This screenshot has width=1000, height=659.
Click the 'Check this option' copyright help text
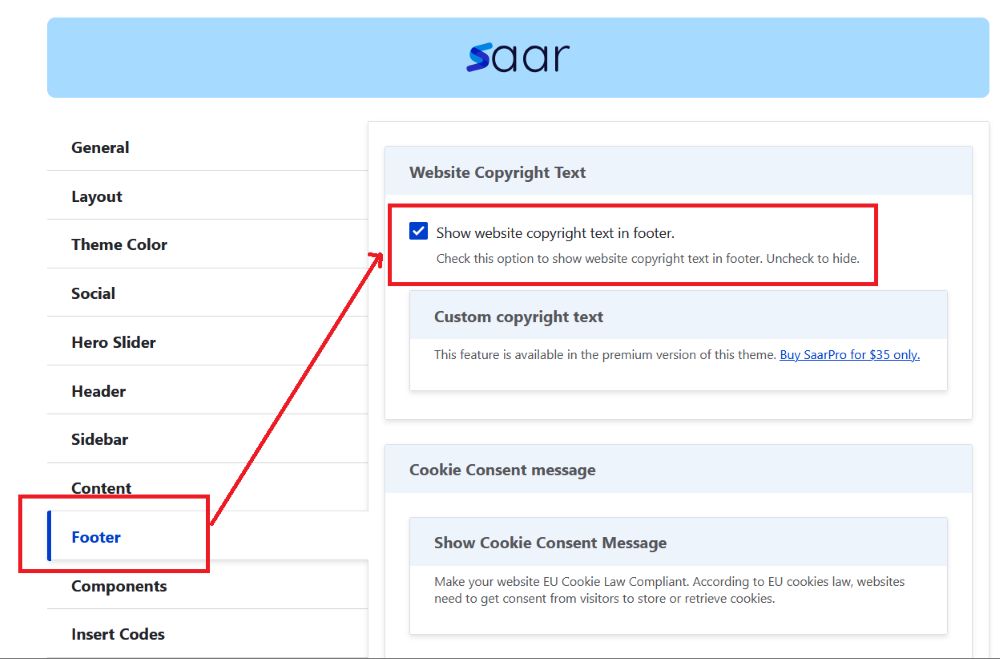[x=647, y=258]
